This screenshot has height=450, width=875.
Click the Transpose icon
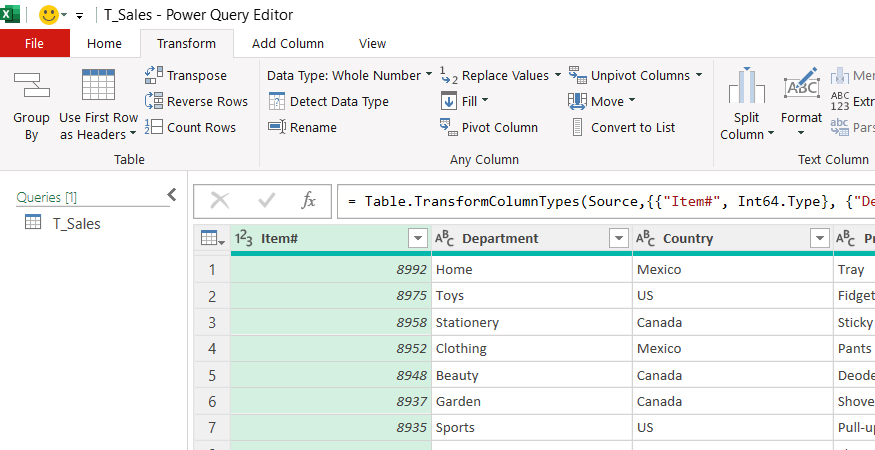154,75
